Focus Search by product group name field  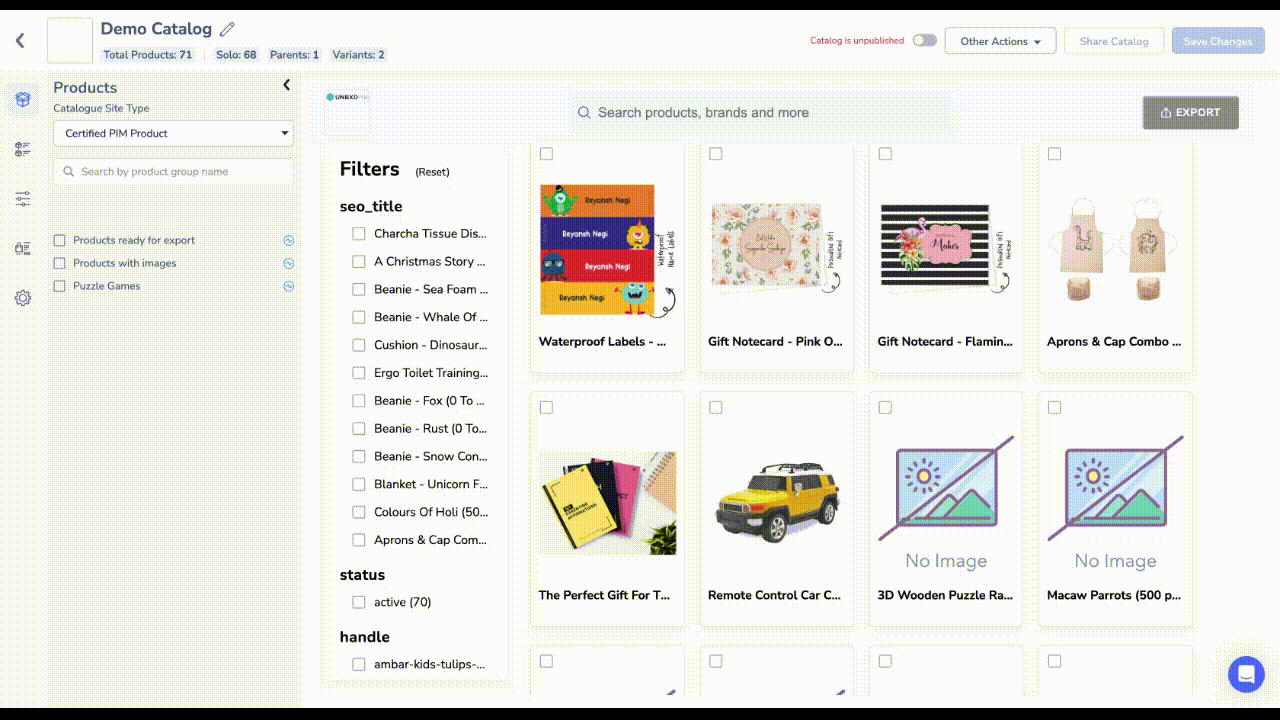tap(173, 172)
